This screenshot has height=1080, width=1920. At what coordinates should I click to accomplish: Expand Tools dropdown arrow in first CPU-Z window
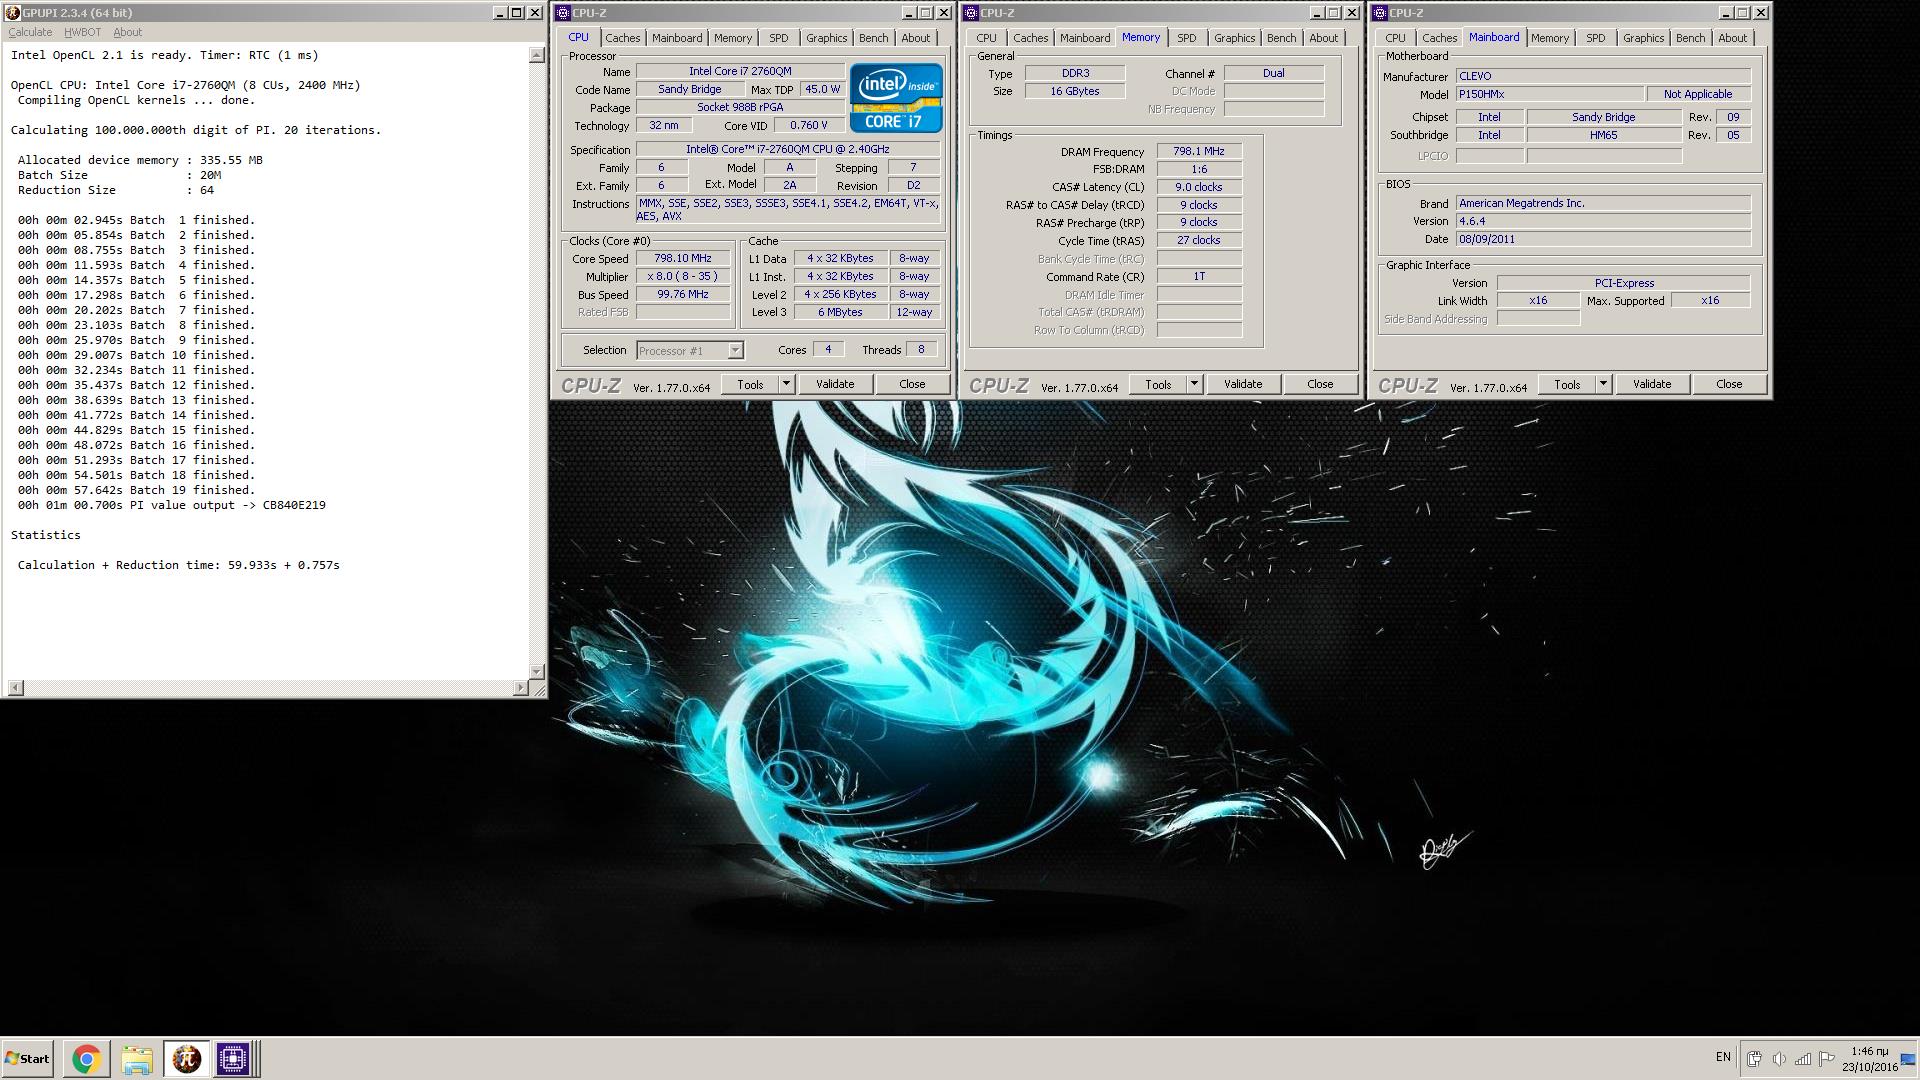786,384
